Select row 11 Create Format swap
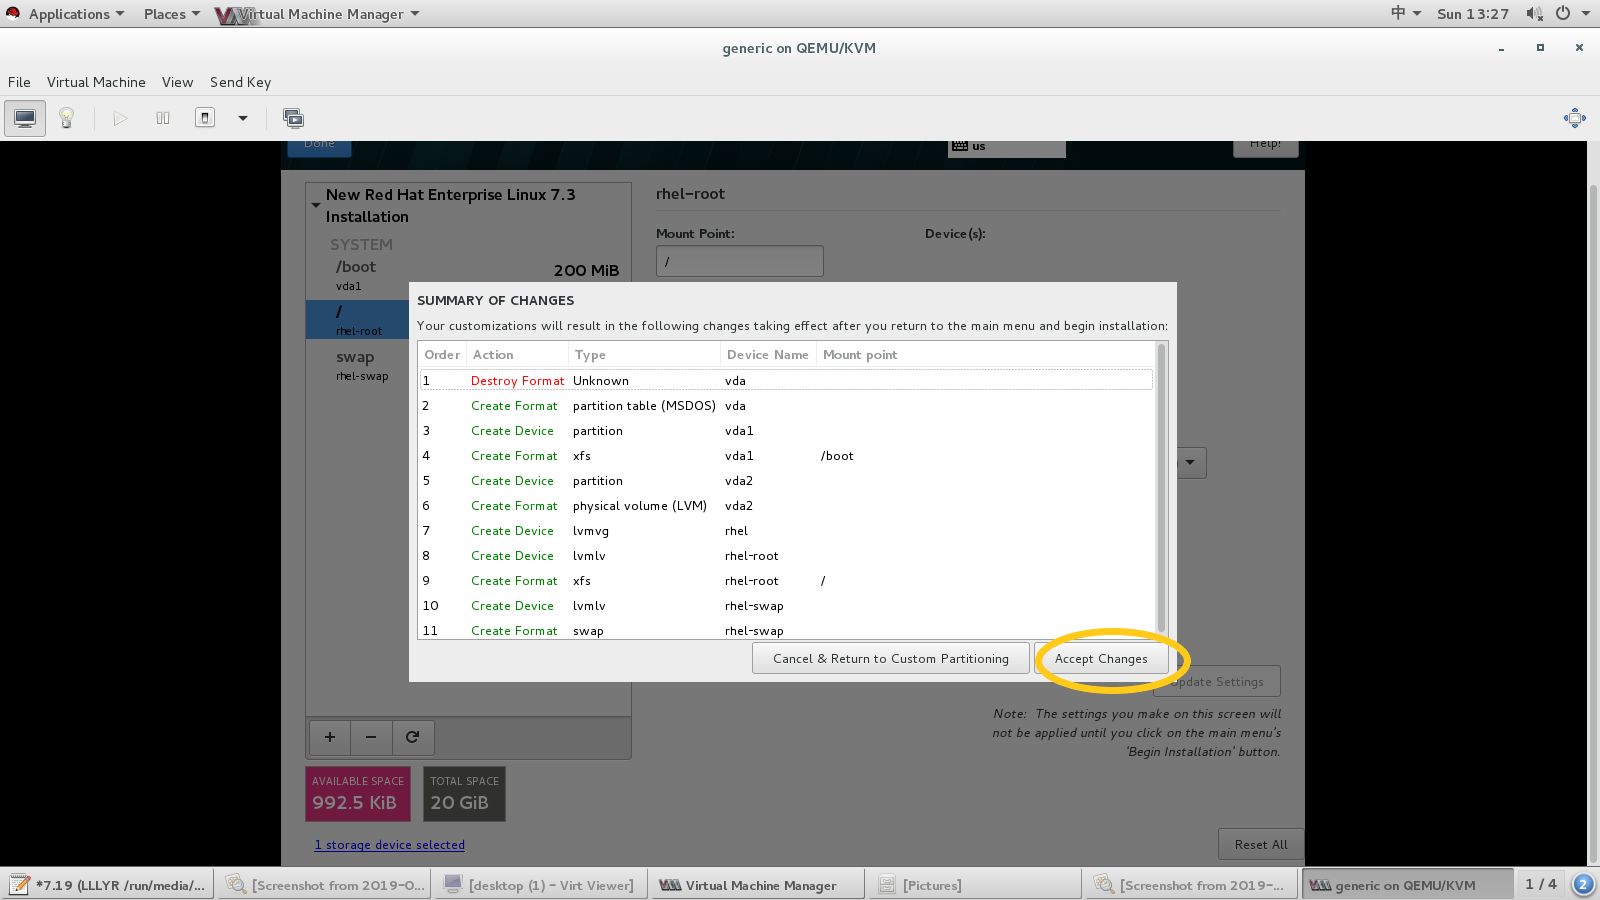The height and width of the screenshot is (900, 1600). [786, 630]
